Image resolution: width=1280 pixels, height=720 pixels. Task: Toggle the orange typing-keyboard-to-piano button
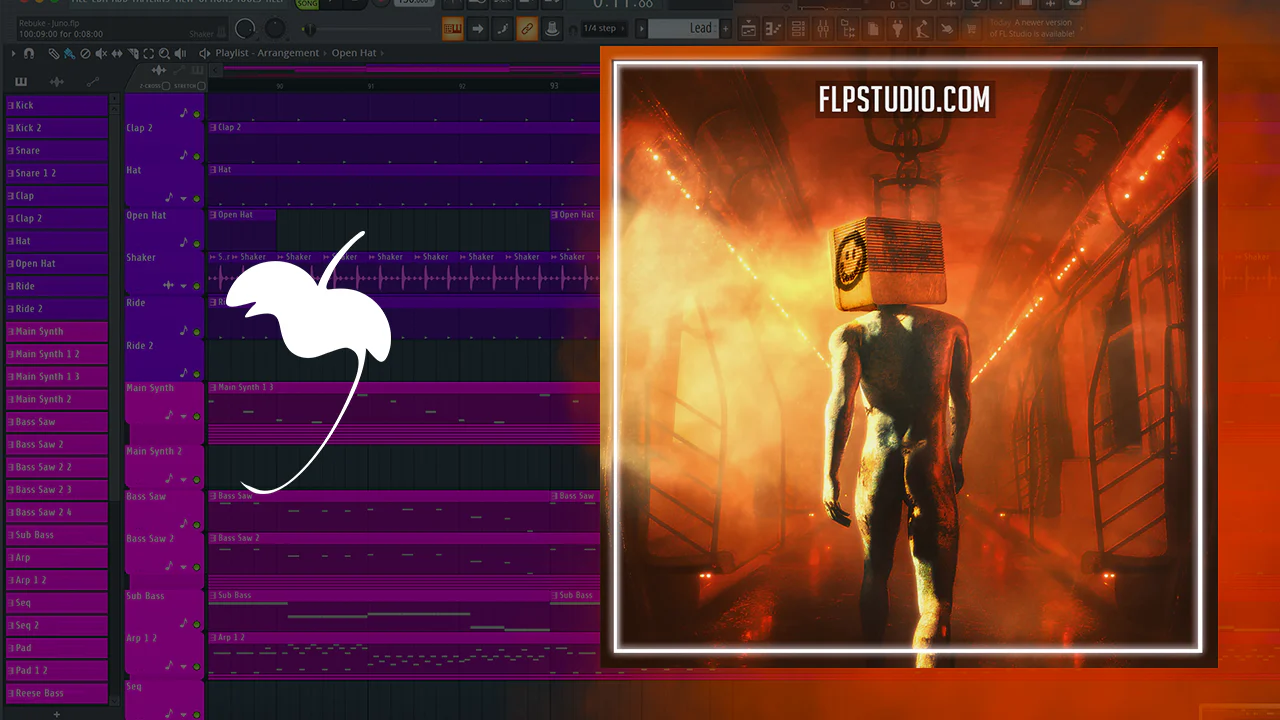click(452, 28)
